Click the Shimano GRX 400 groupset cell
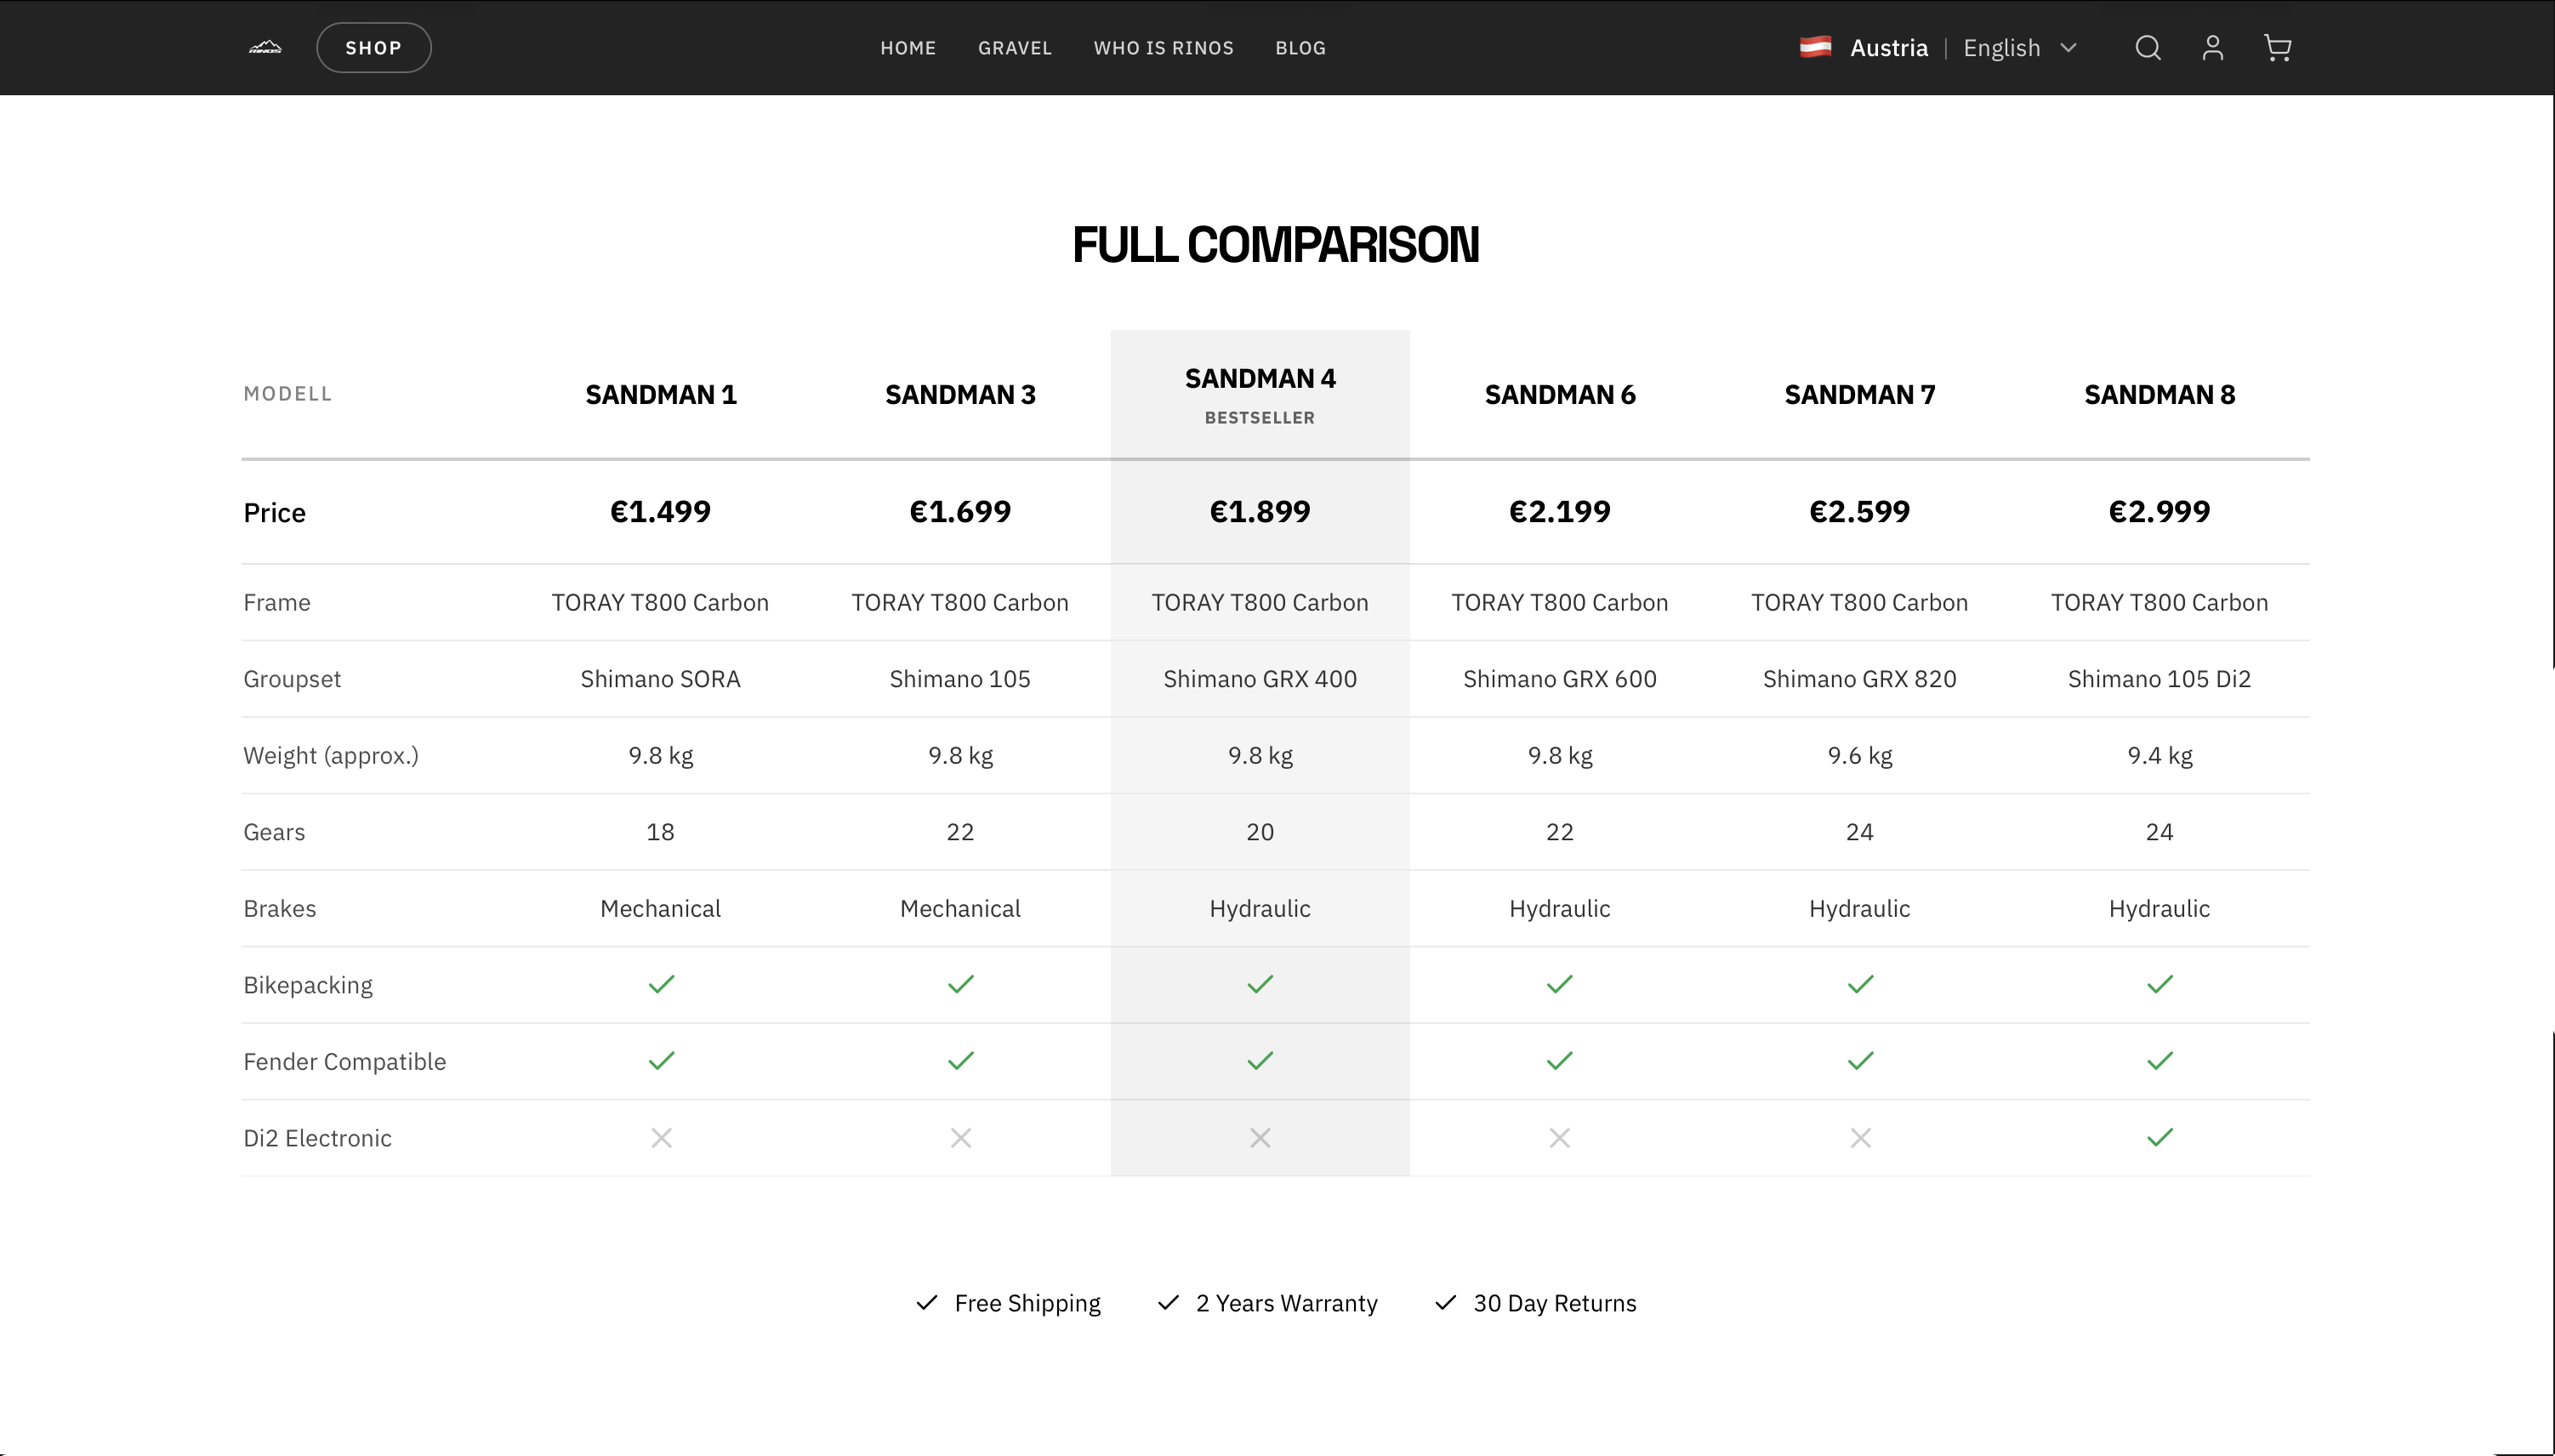This screenshot has height=1456, width=2555. tap(1260, 679)
